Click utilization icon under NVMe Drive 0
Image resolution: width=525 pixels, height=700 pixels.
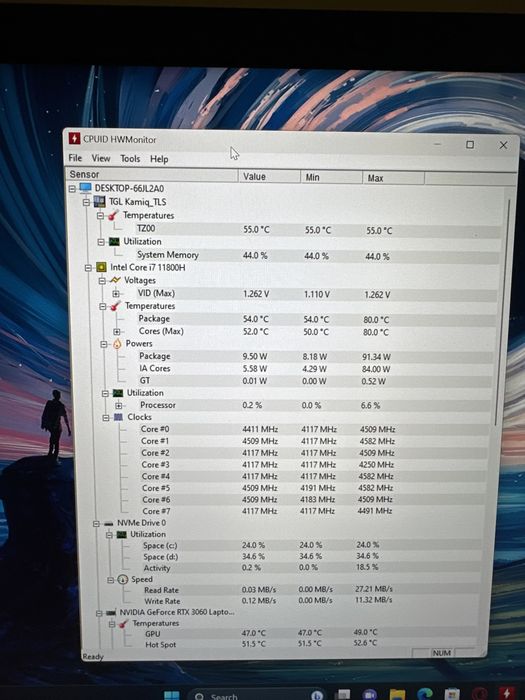pos(121,534)
